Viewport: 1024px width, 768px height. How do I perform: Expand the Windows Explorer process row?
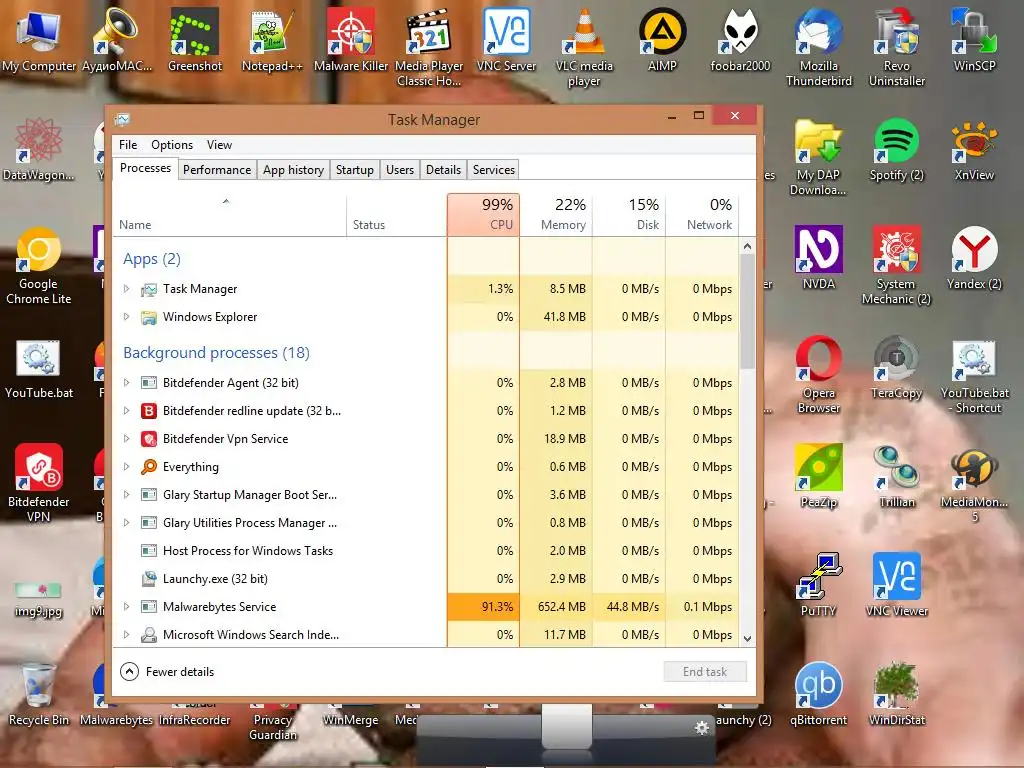127,317
